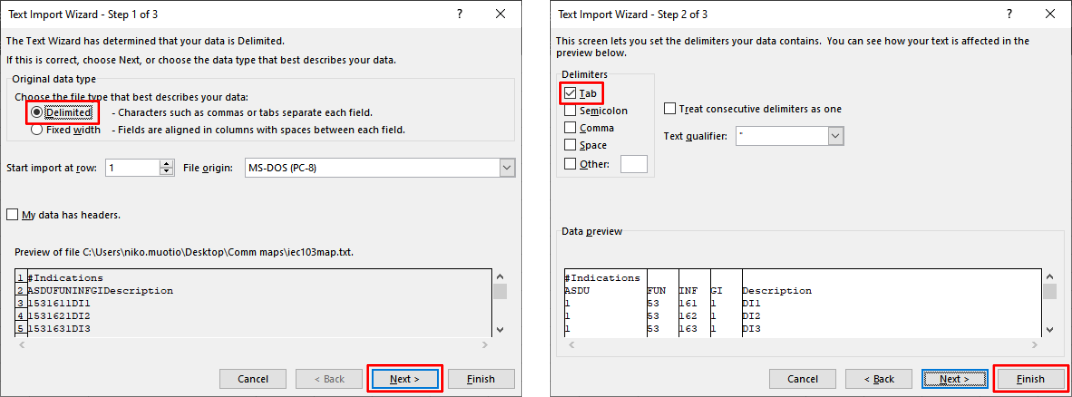The width and height of the screenshot is (1072, 397).
Task: Click the DI2 cell in Data preview
Action: [752, 316]
